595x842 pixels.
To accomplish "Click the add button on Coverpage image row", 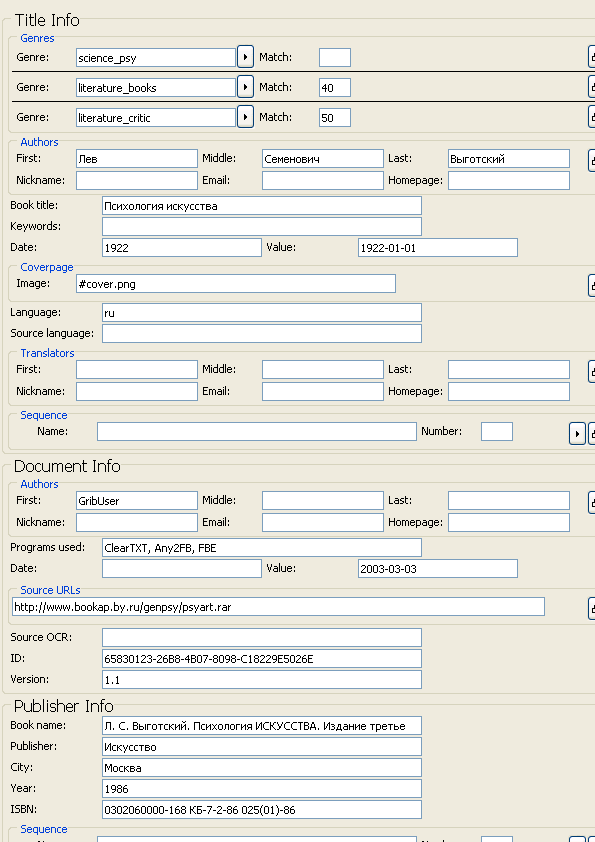I will pyautogui.click(x=592, y=285).
